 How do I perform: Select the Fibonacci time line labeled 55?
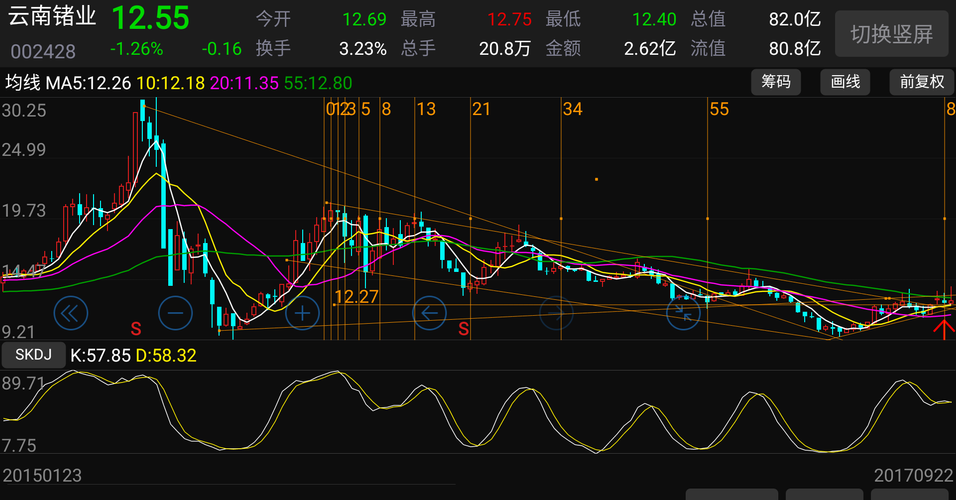point(719,110)
